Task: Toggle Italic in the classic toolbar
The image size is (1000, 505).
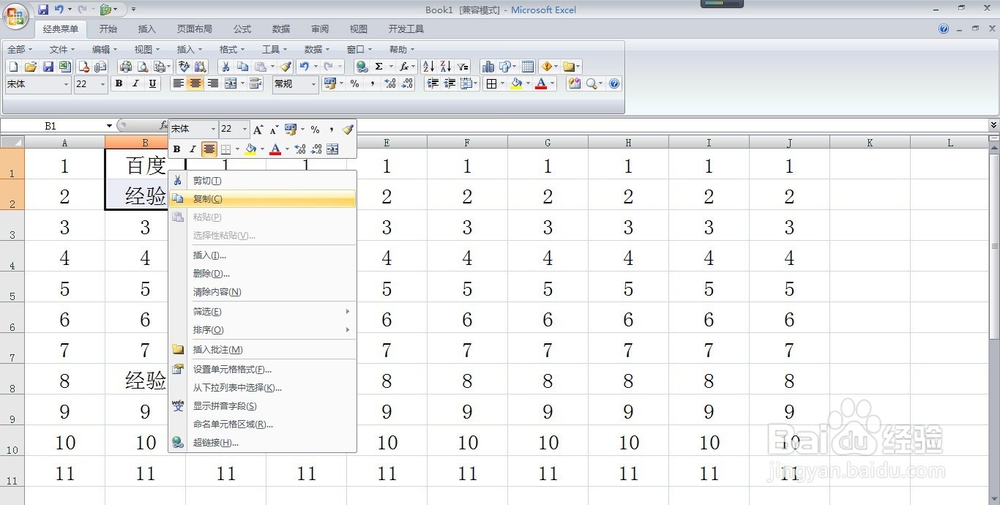Action: (x=135, y=84)
